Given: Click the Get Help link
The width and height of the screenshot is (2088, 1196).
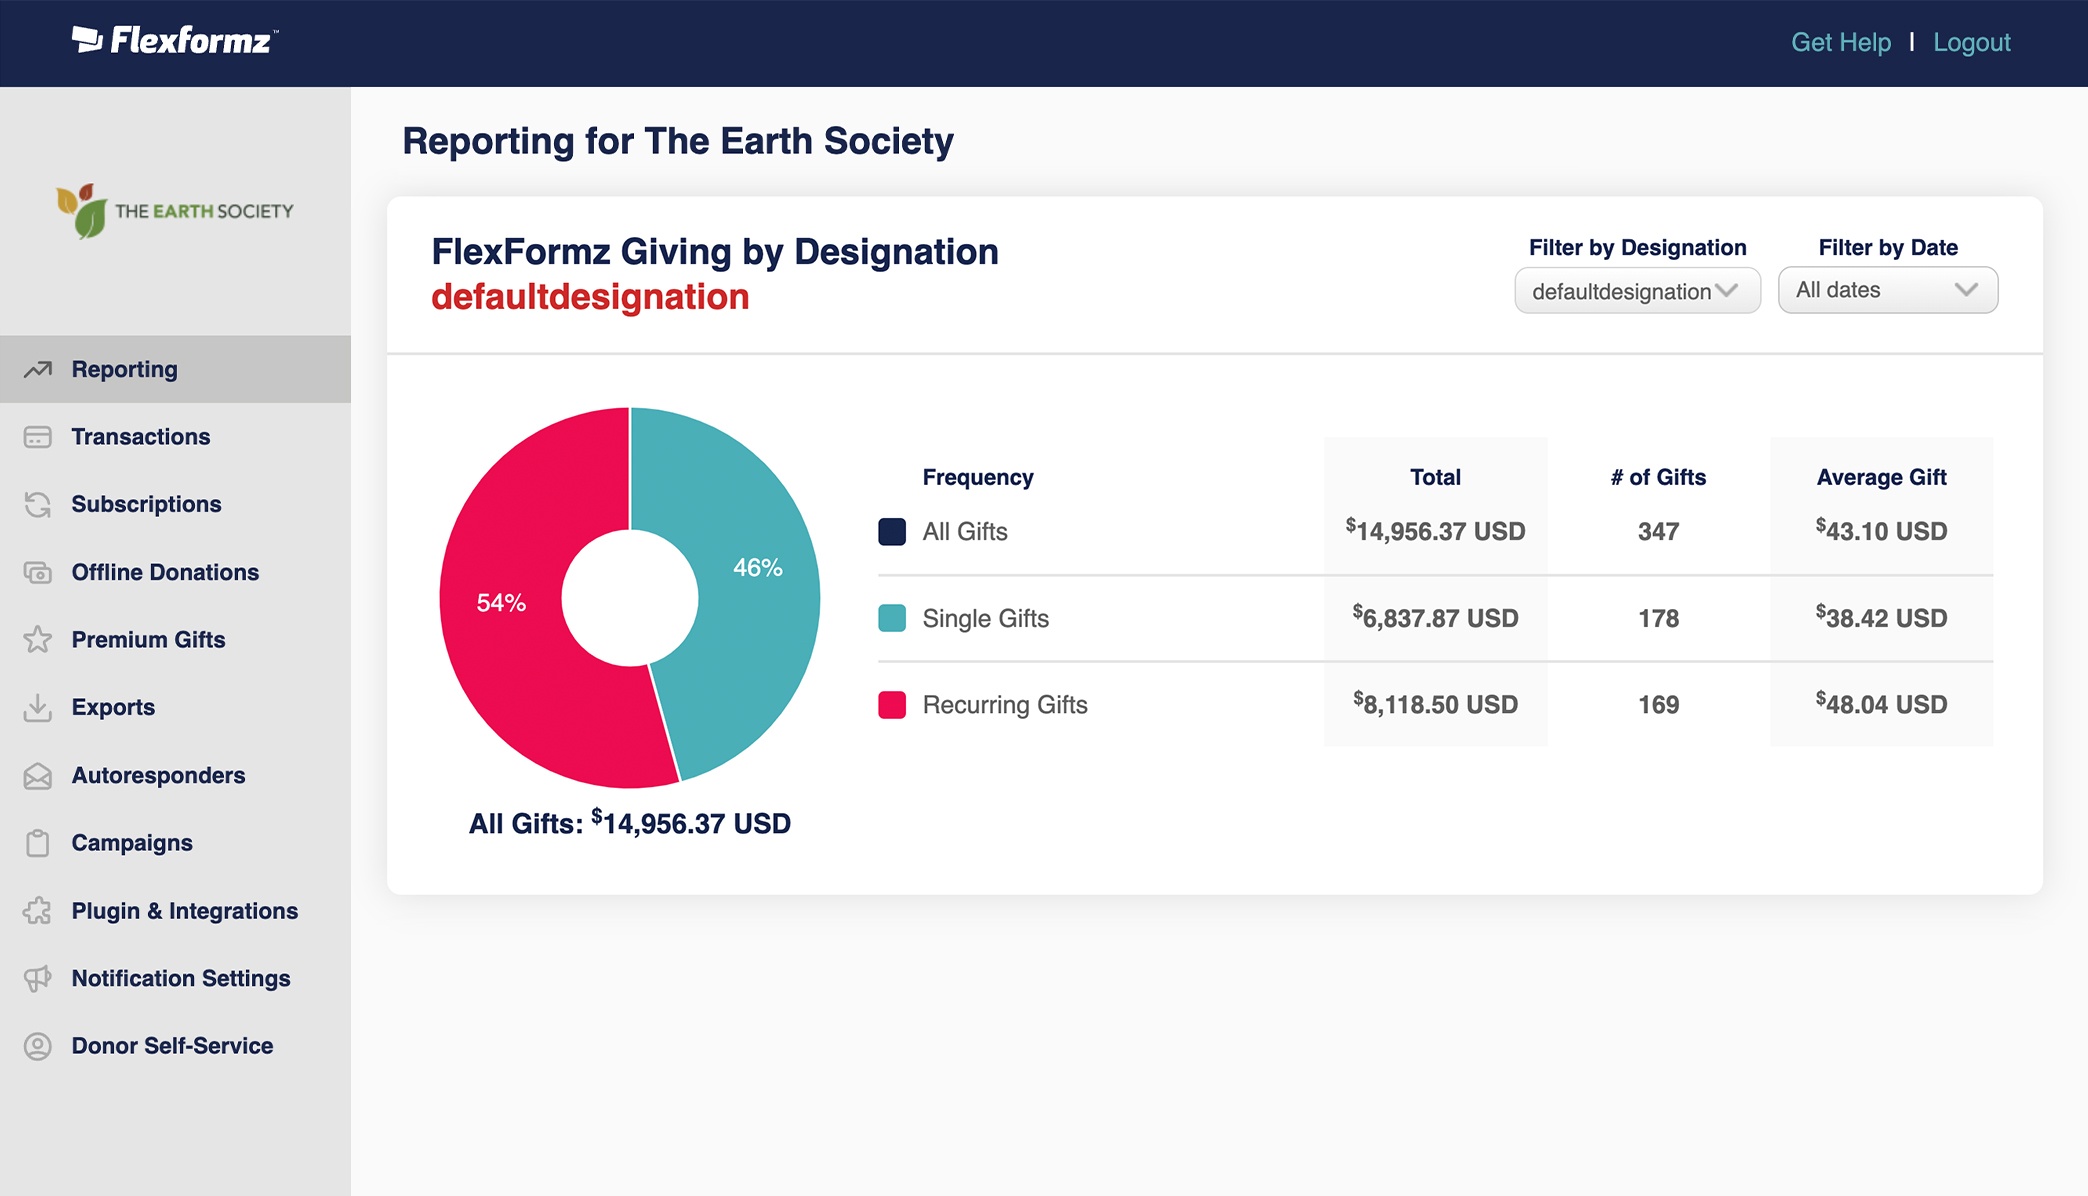Looking at the screenshot, I should coord(1840,42).
